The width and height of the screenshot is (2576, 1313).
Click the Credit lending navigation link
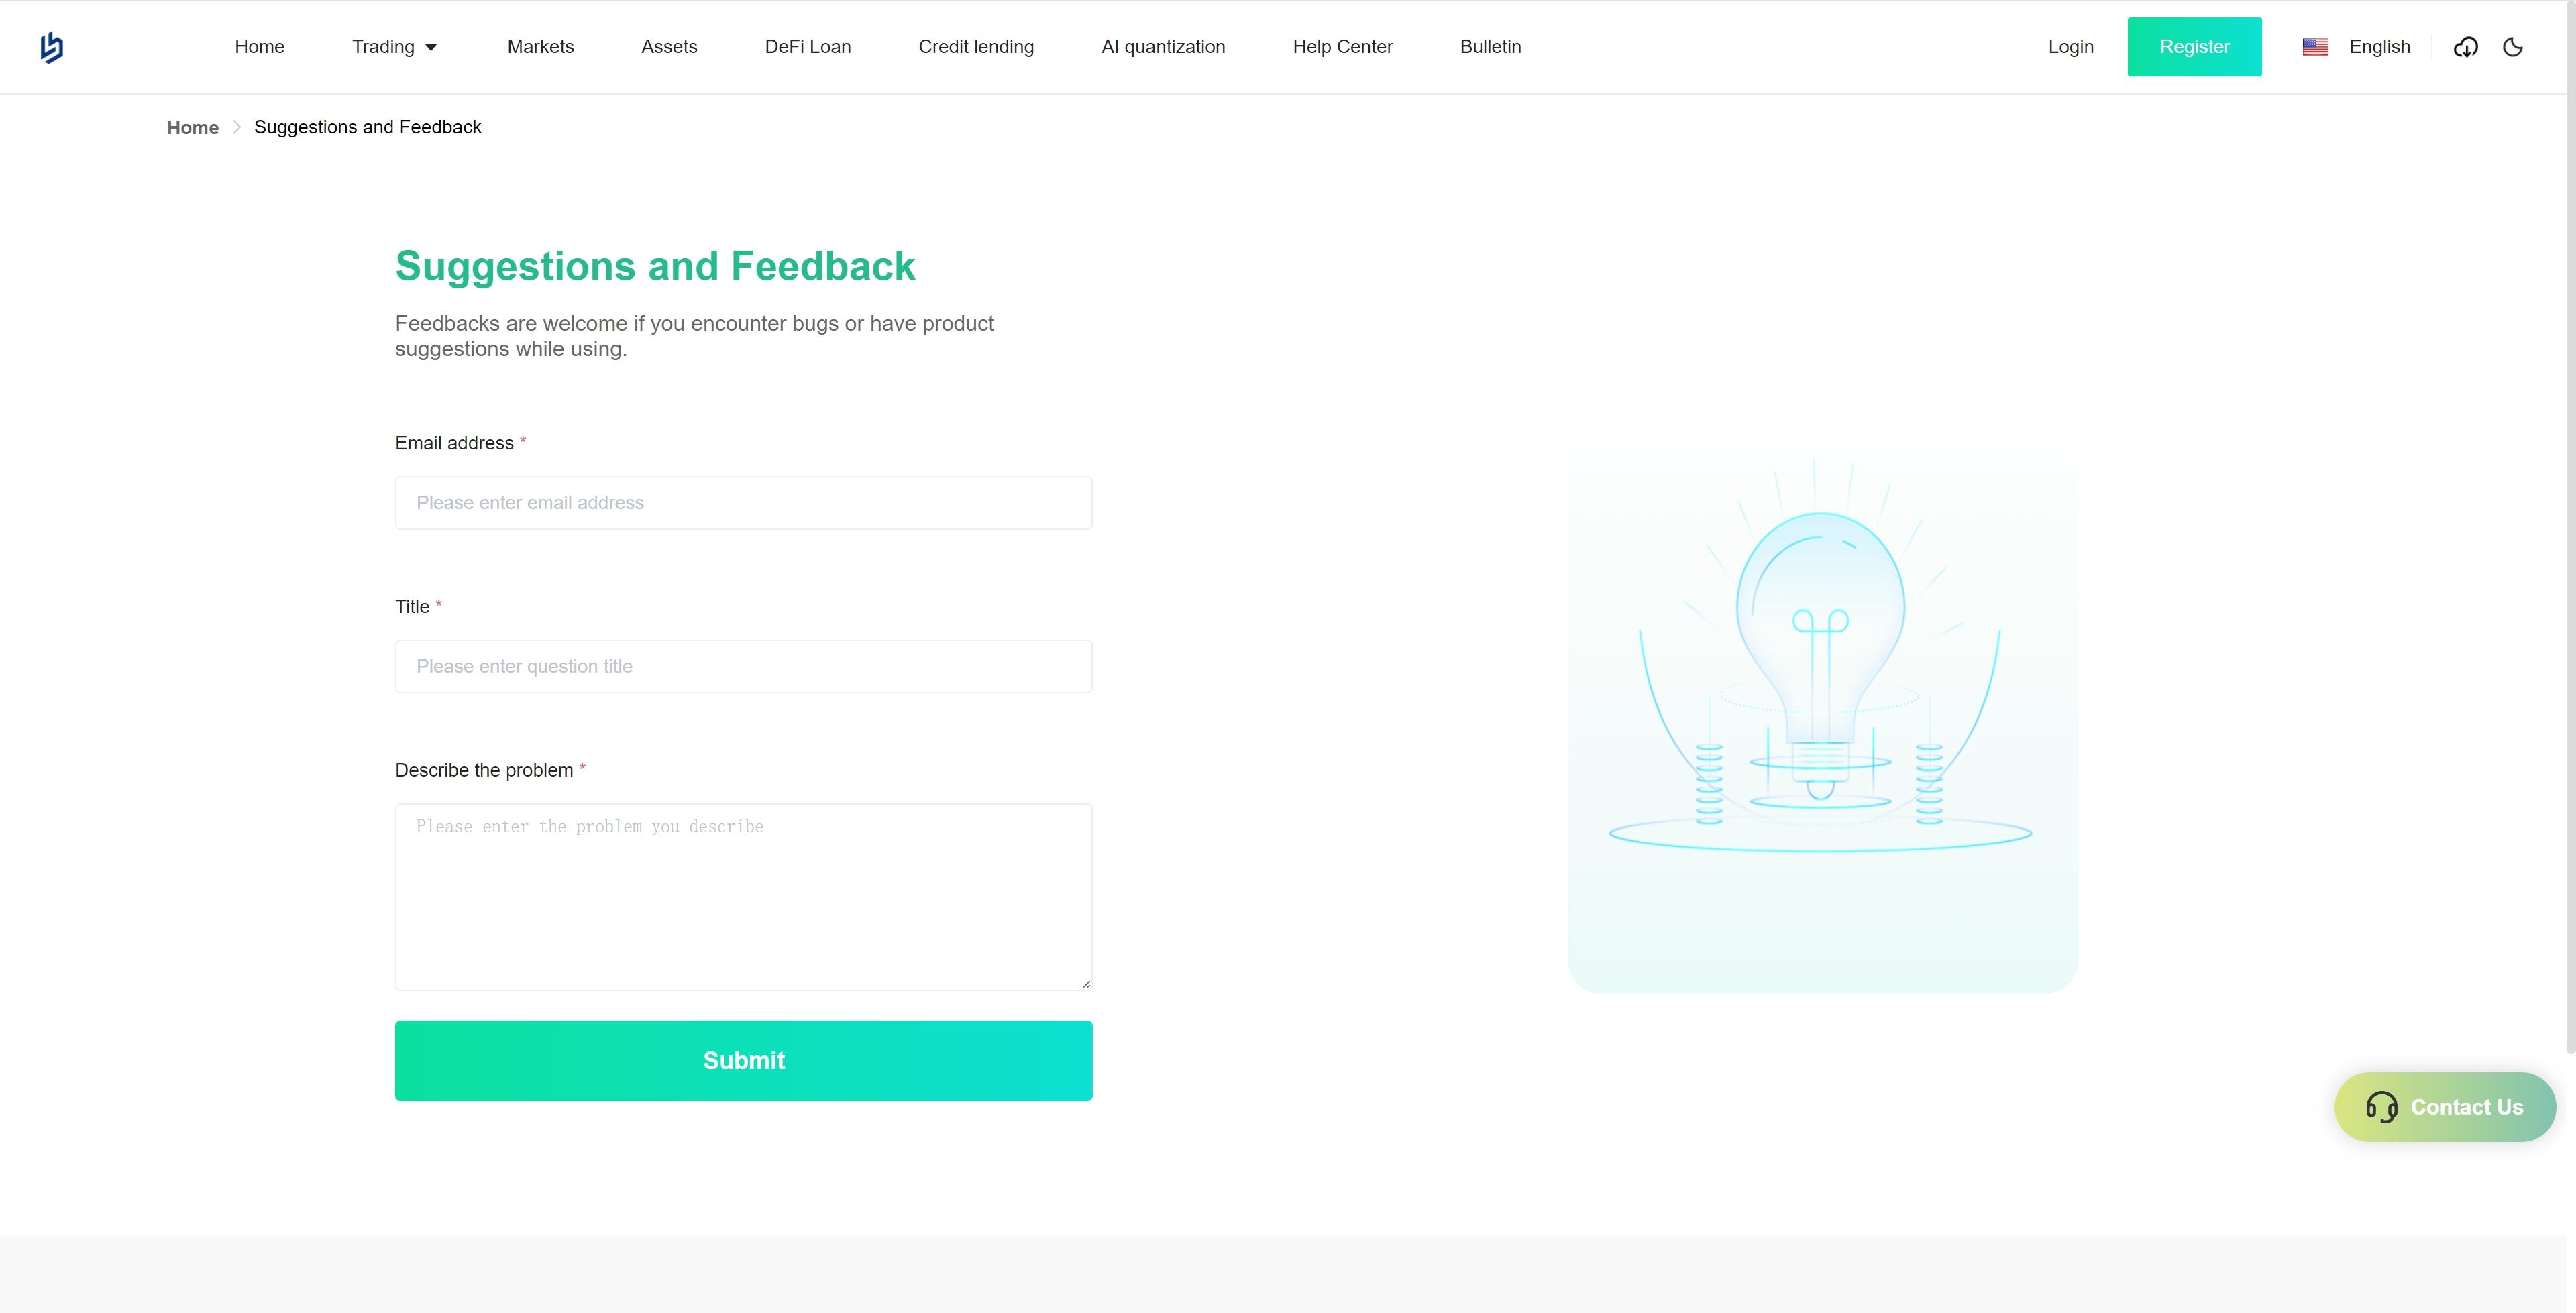(x=977, y=45)
